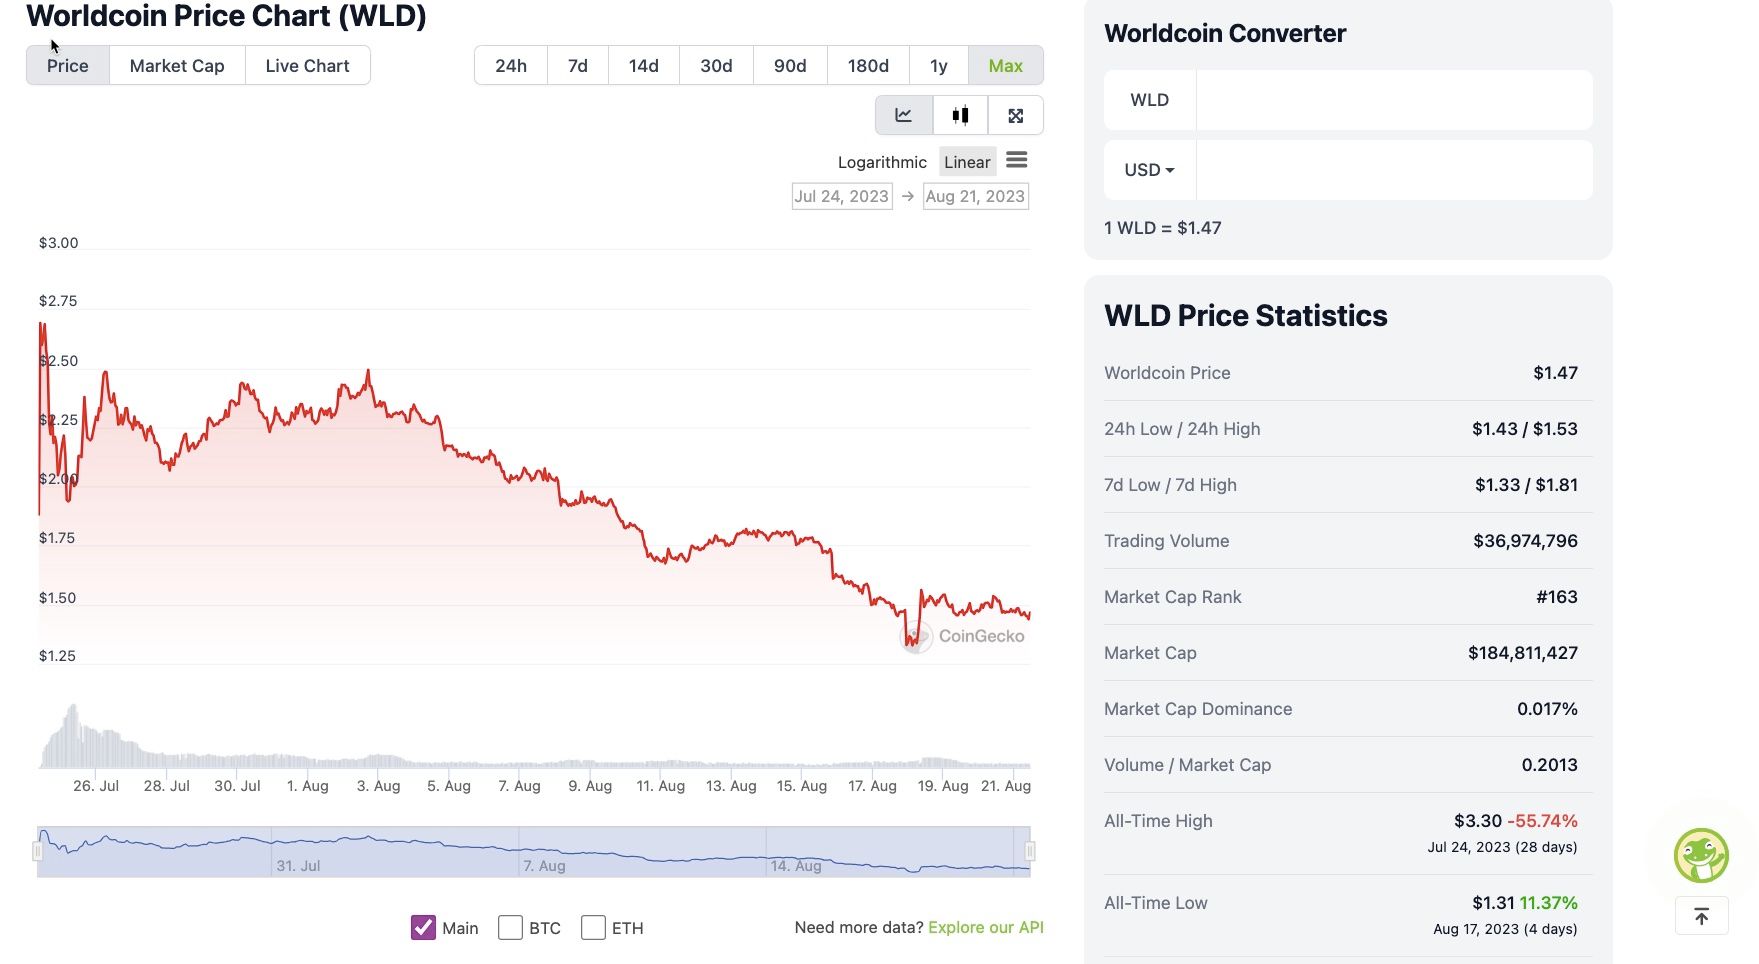
Task: Enable the BTC comparison checkbox
Action: tap(511, 928)
